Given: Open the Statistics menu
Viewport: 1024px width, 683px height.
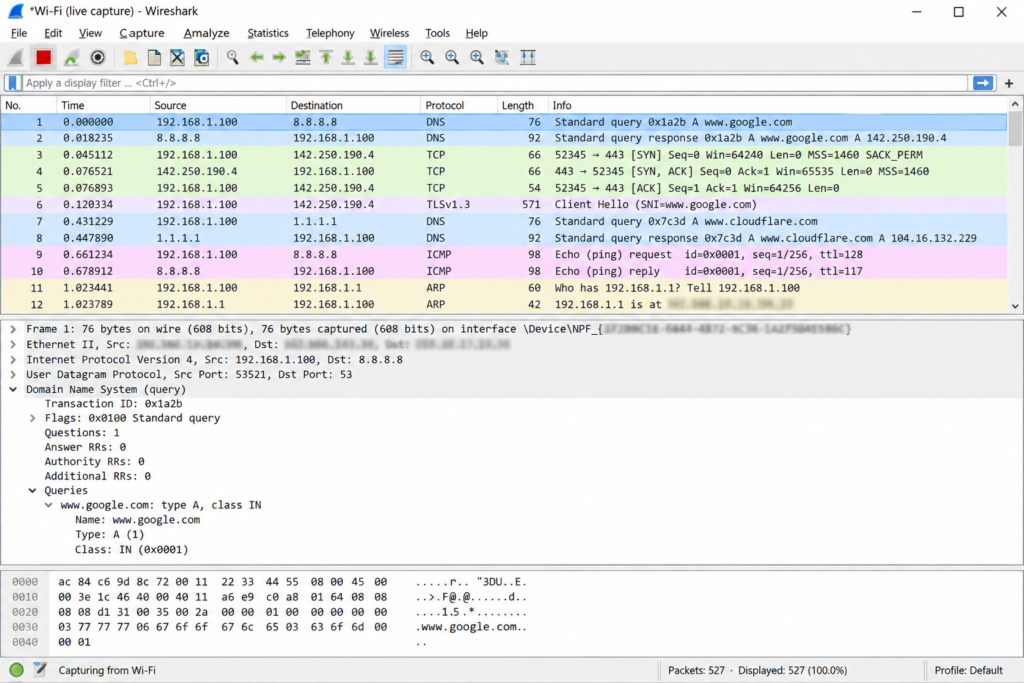Looking at the screenshot, I should [268, 33].
